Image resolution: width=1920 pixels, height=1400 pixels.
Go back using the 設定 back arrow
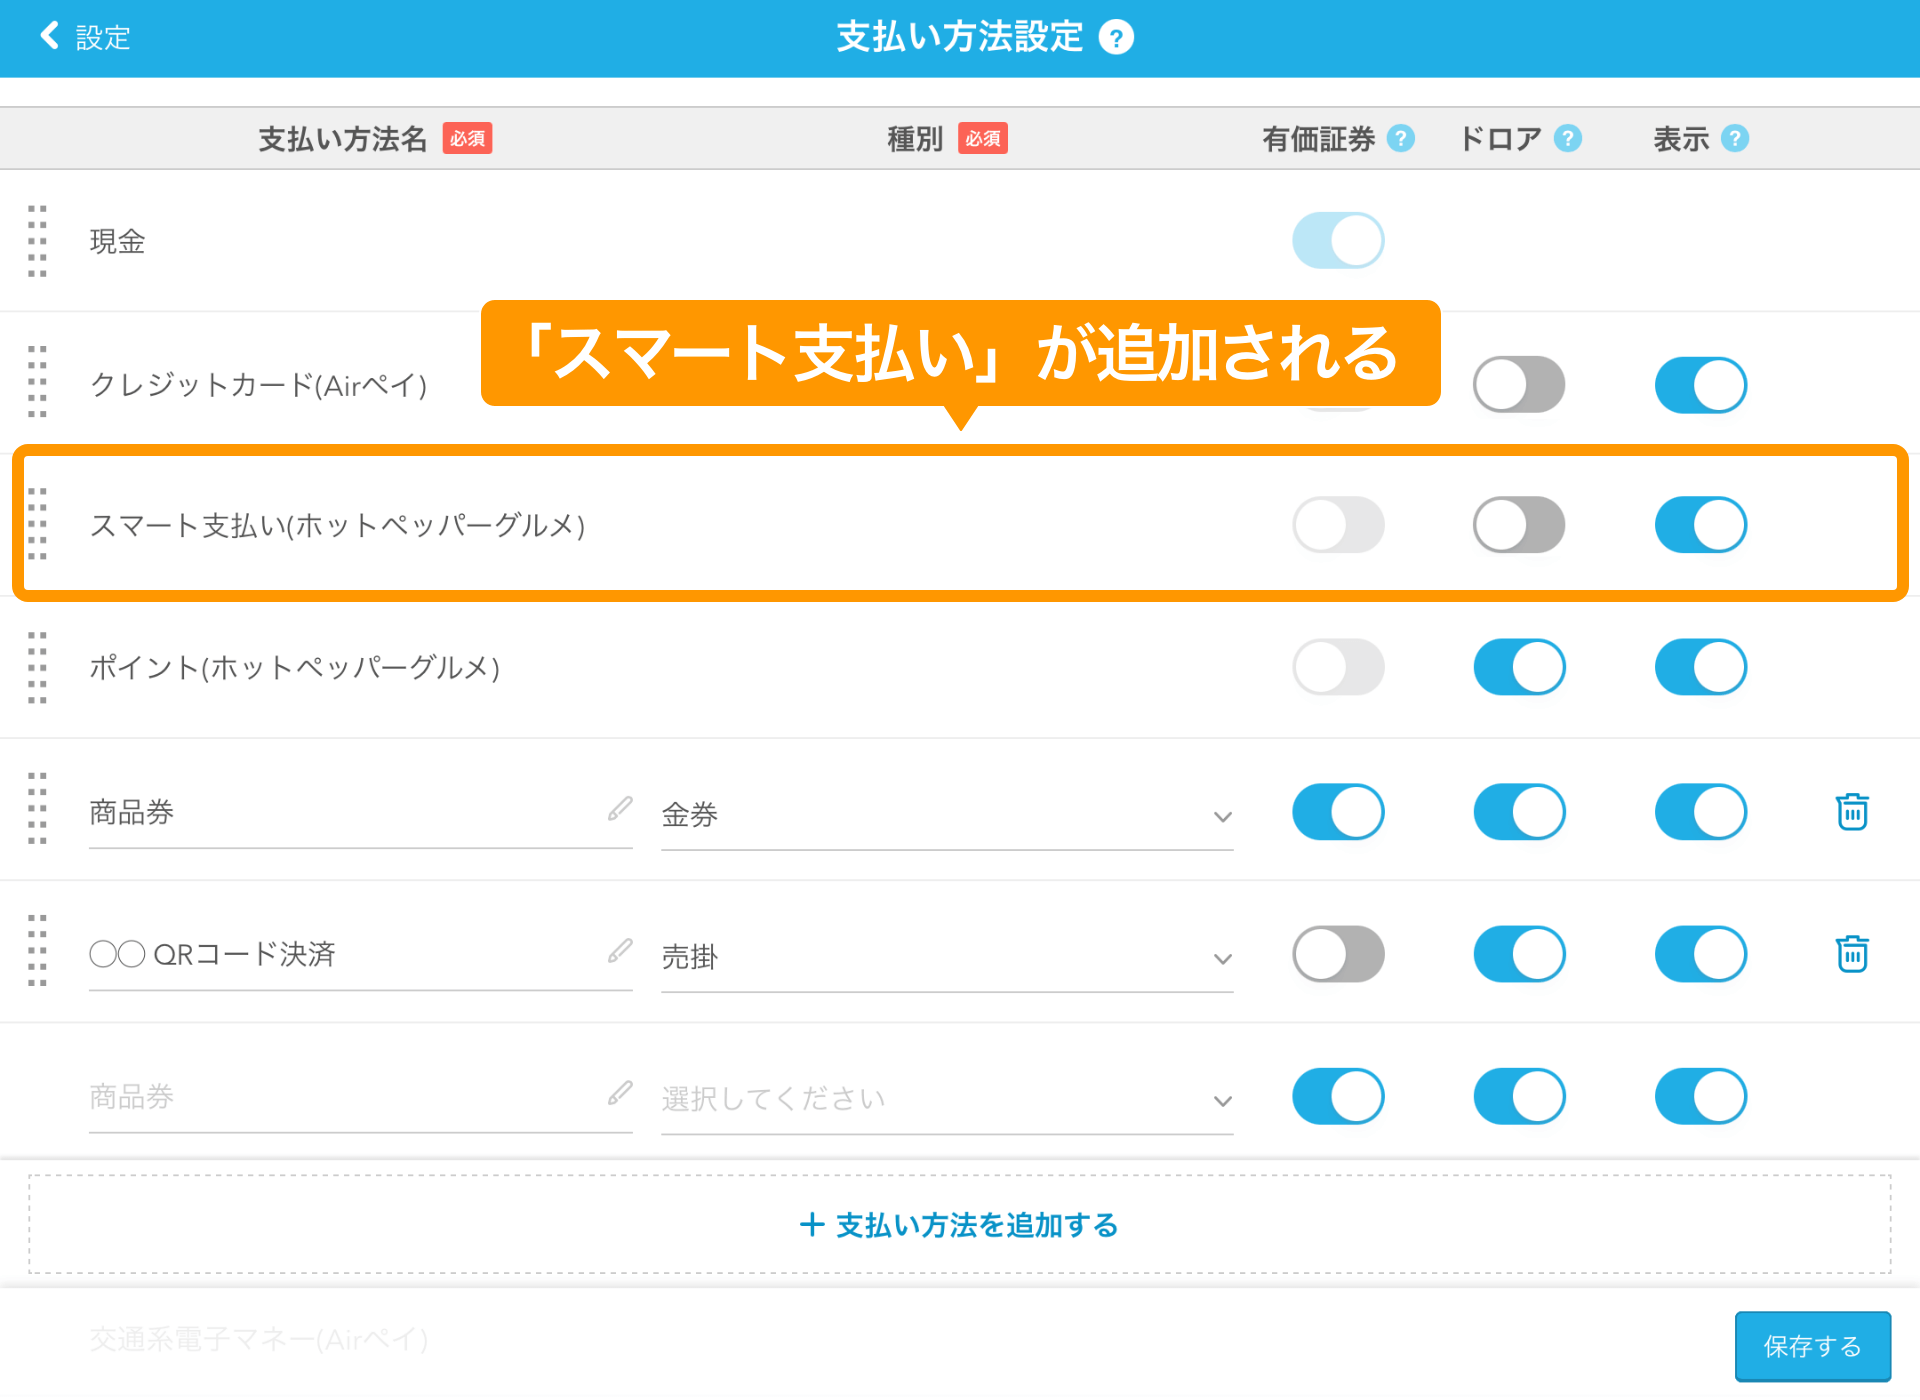[48, 36]
